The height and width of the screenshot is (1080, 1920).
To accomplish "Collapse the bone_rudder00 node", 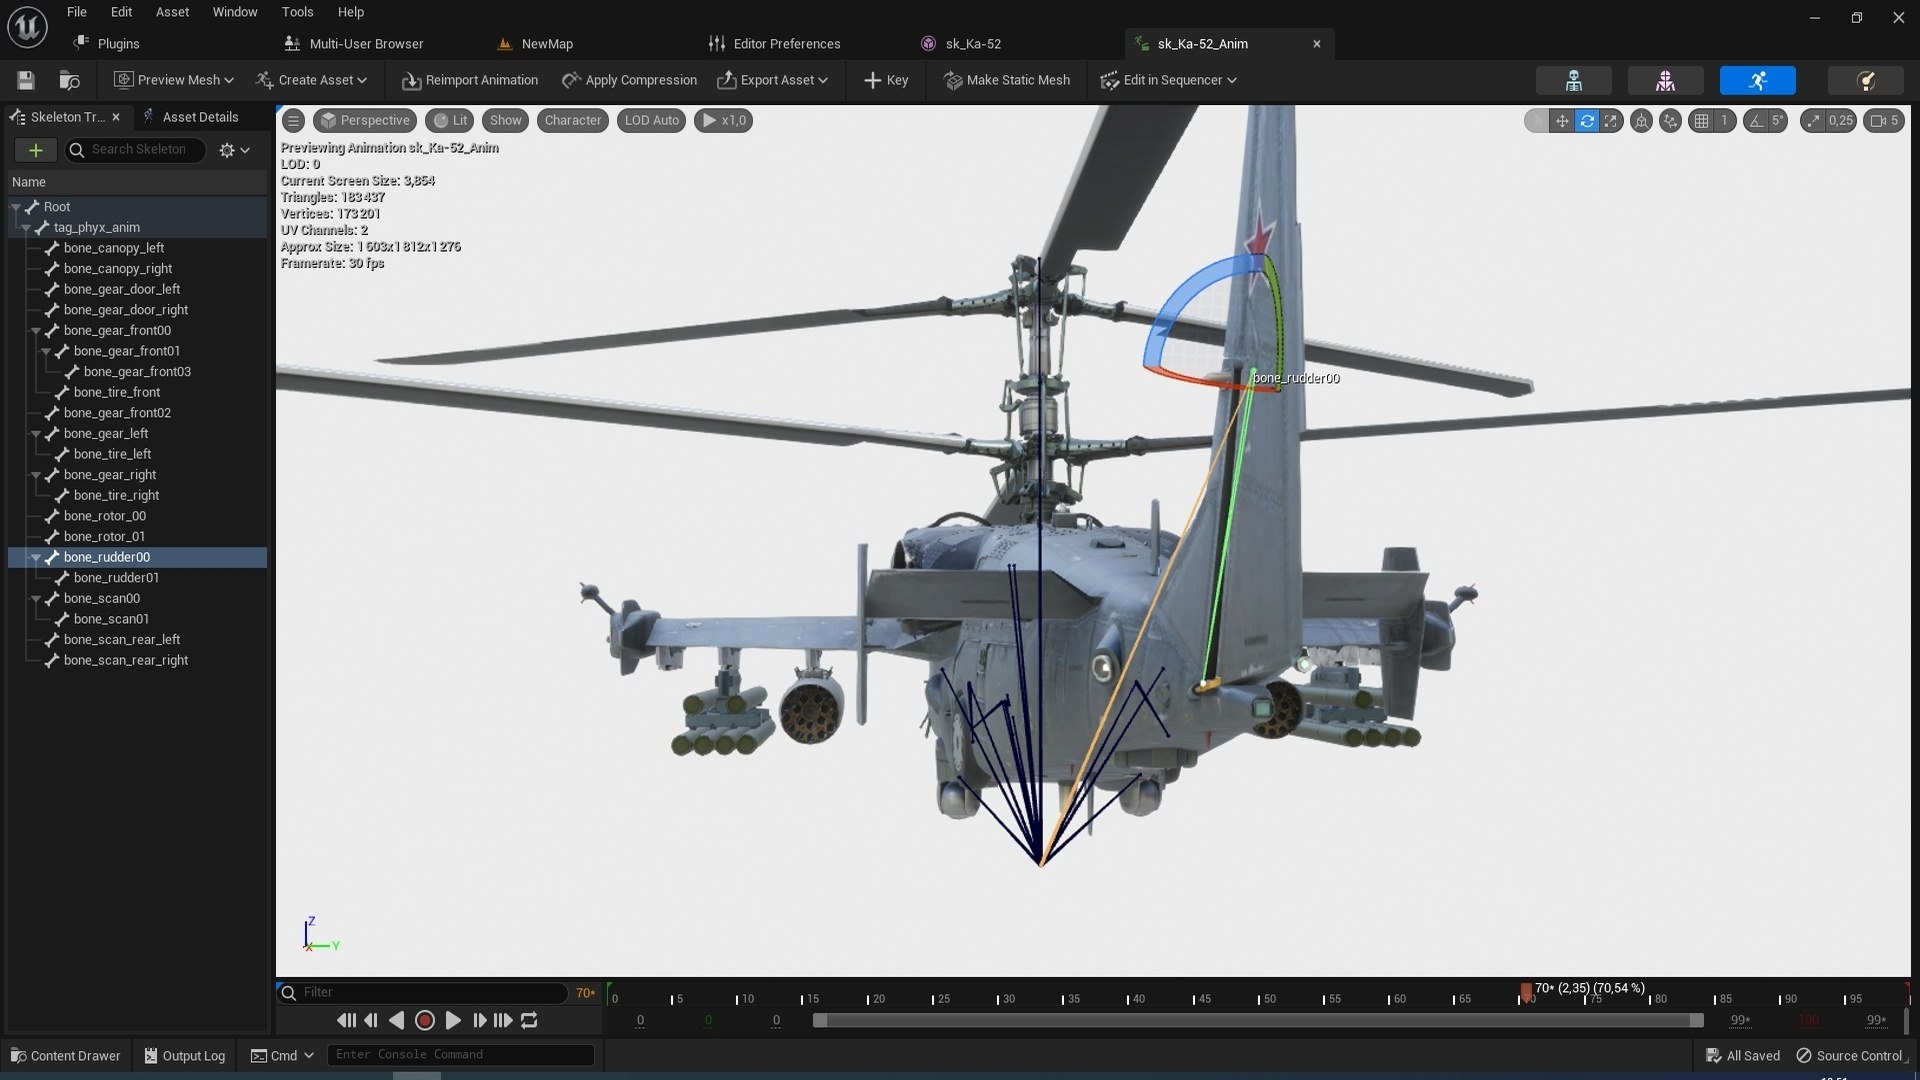I will click(x=36, y=557).
